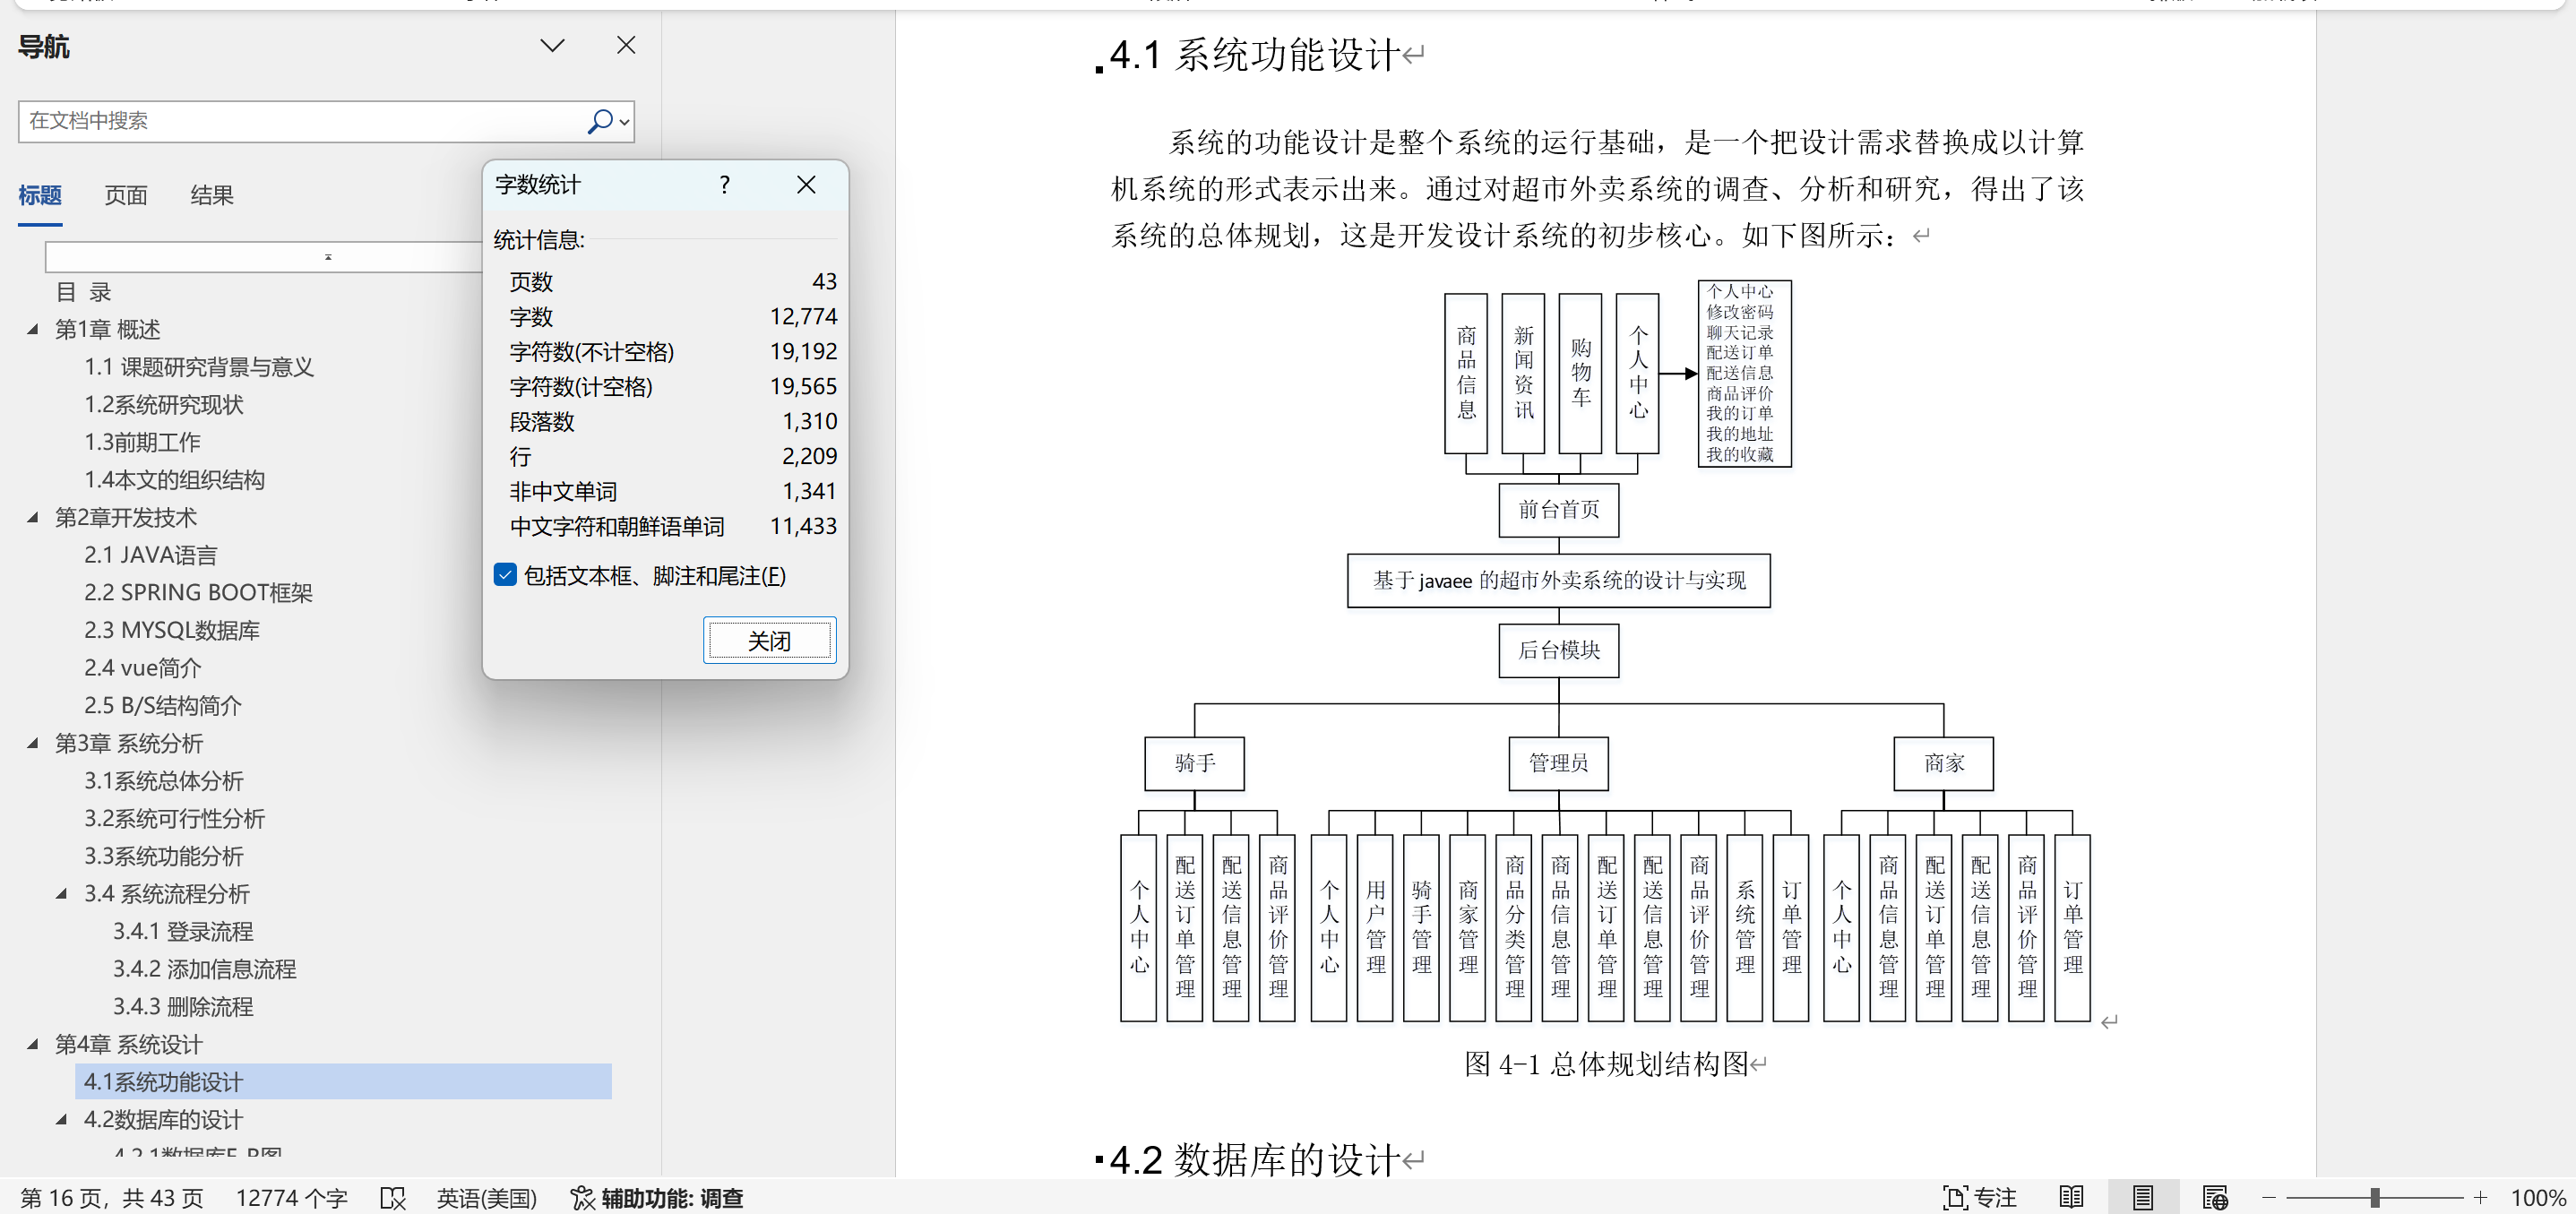The width and height of the screenshot is (2576, 1214).
Task: Collapse 第4章 系统设计 heading
Action: (33, 1044)
